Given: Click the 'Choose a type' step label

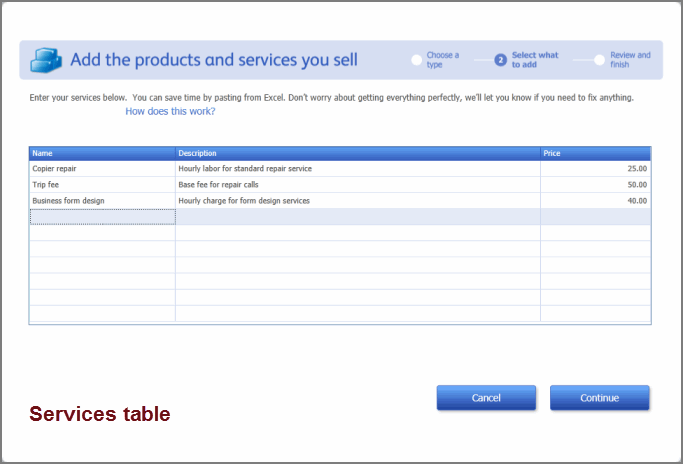Looking at the screenshot, I should coord(443,60).
